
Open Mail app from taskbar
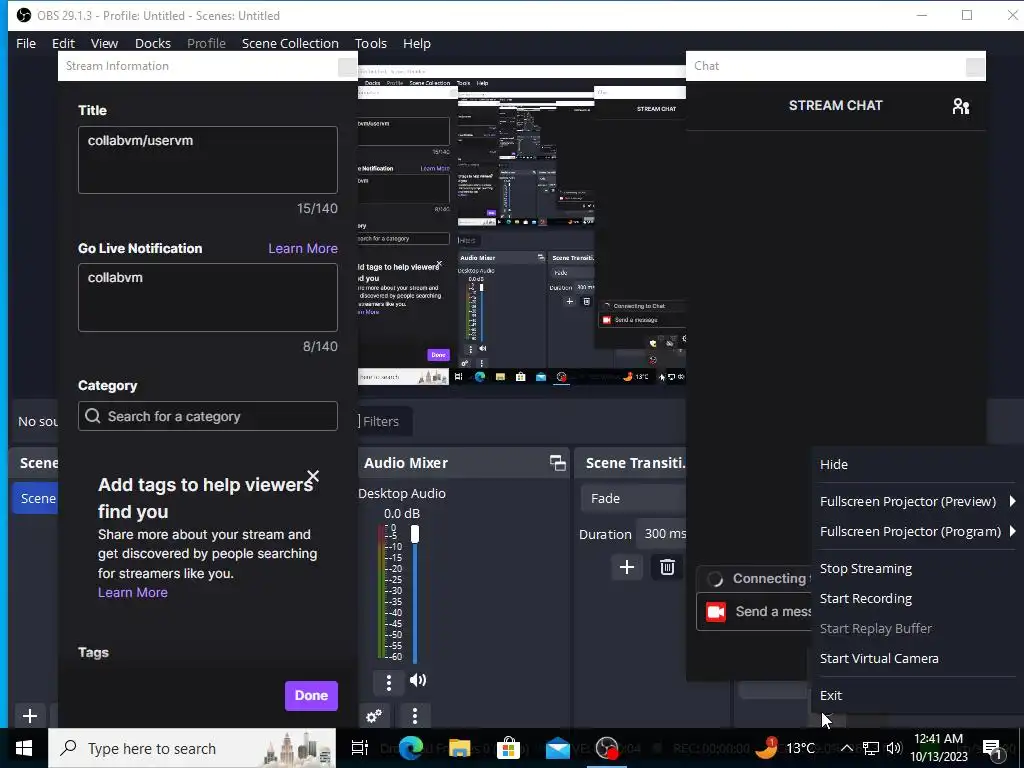pos(558,748)
